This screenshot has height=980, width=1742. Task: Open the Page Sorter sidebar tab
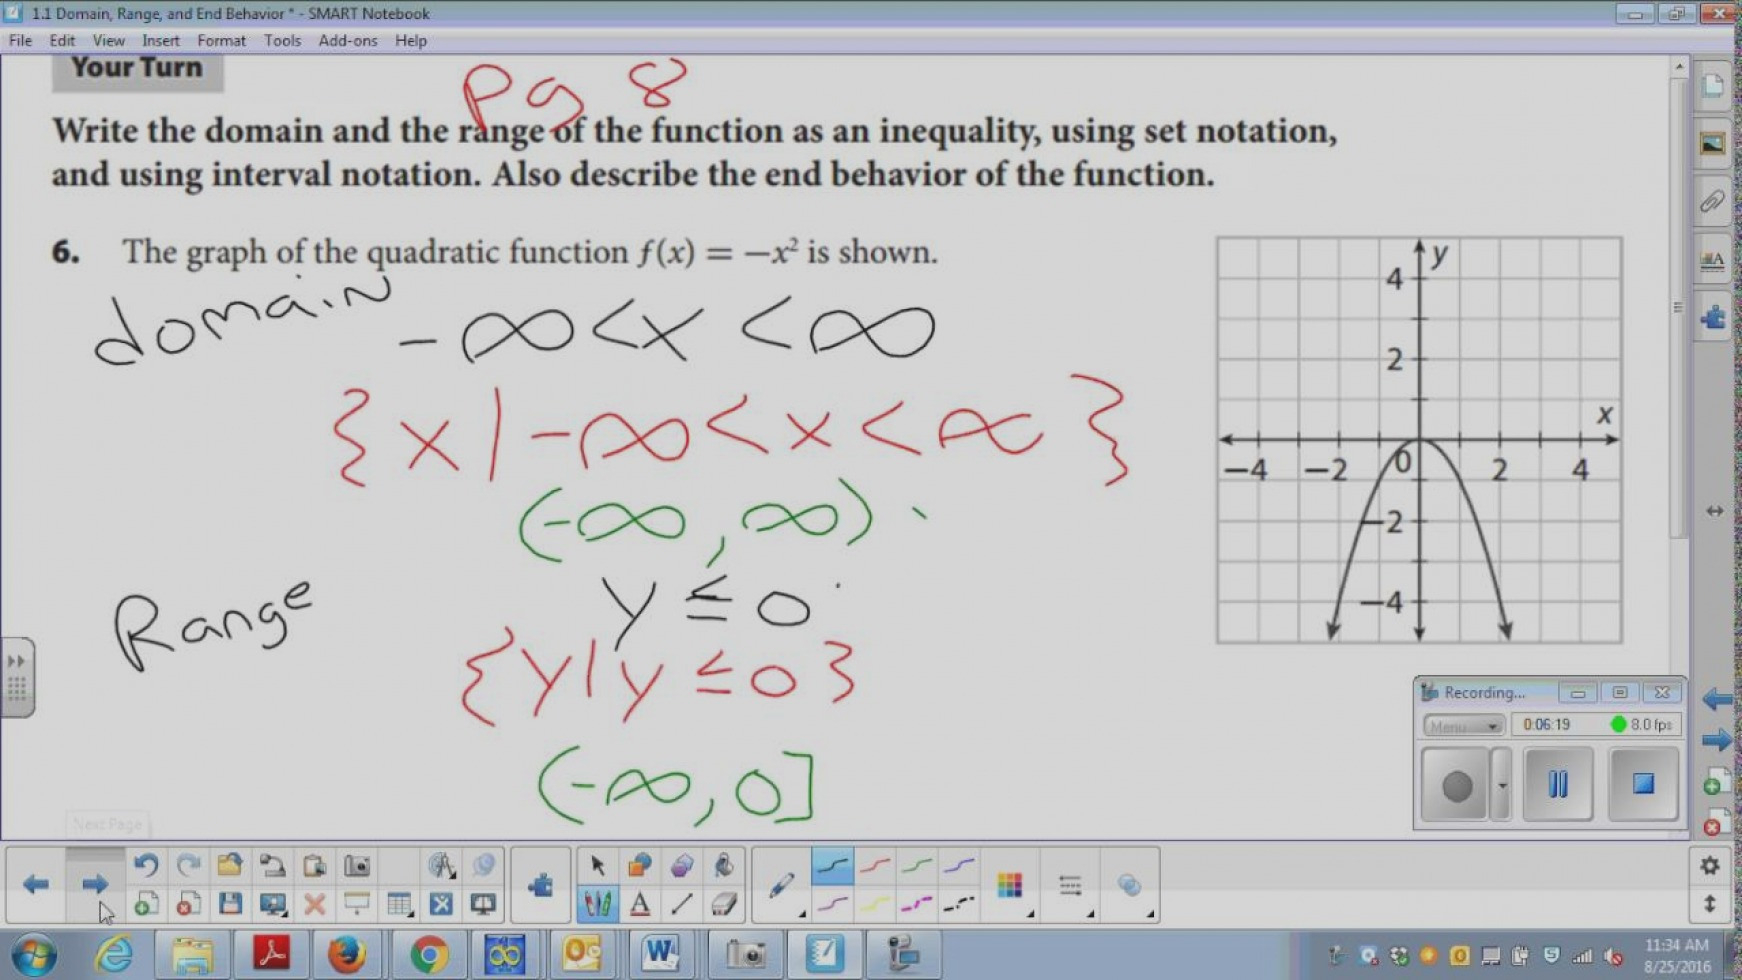tap(1713, 86)
